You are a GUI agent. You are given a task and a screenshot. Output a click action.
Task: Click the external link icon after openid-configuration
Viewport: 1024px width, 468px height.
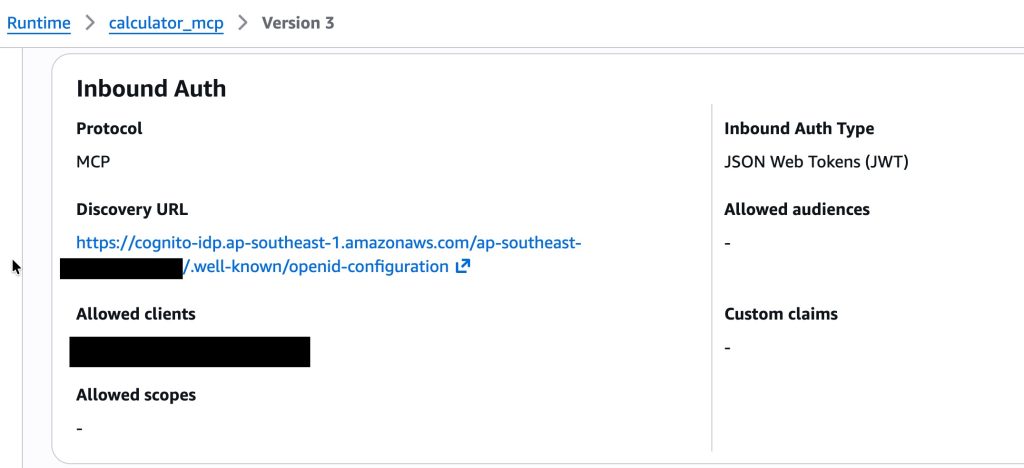463,267
